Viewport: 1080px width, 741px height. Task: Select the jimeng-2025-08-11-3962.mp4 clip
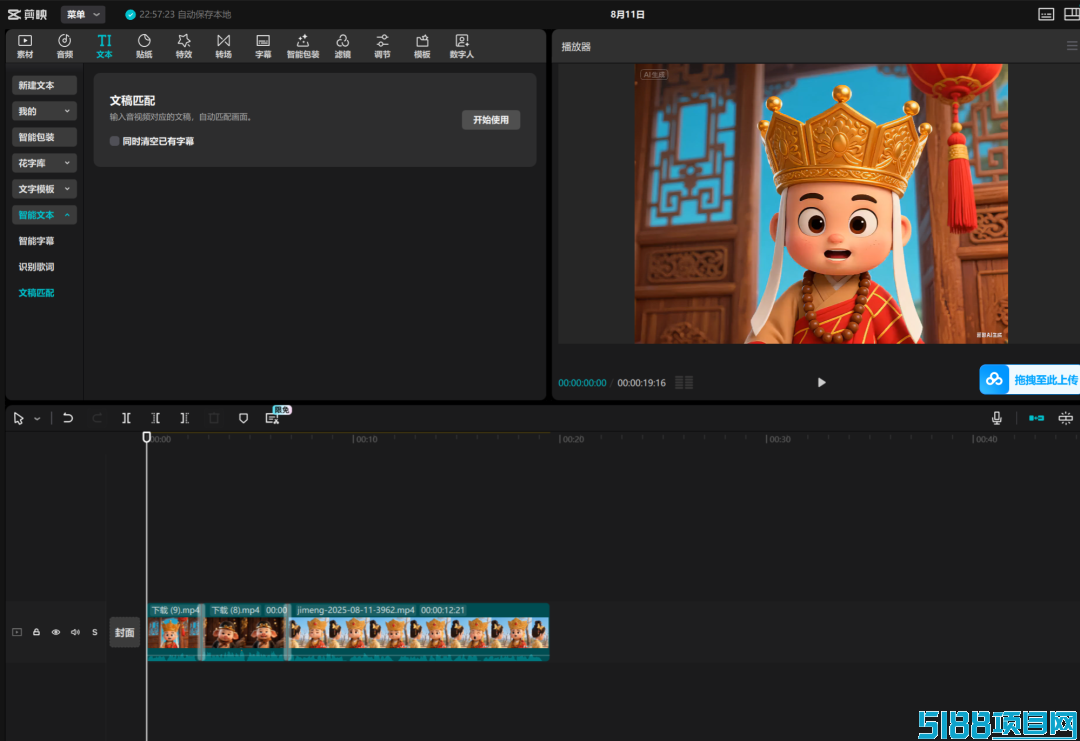click(419, 632)
